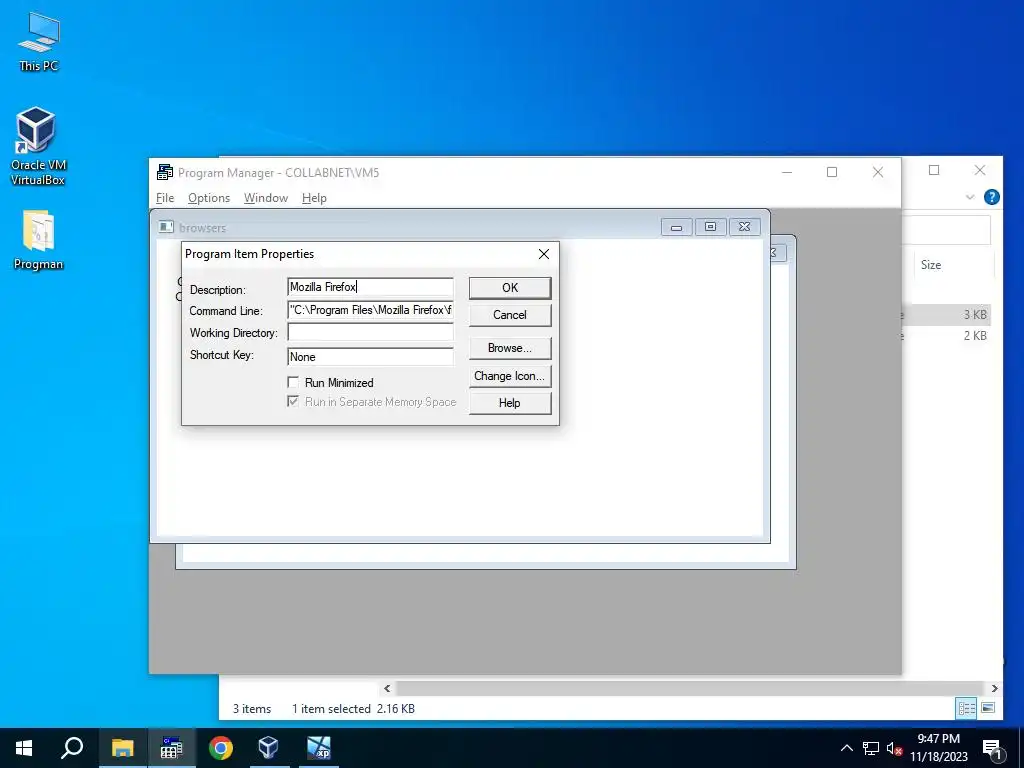Maximize the browsers group window
Screen dimensions: 1024x768
click(711, 227)
